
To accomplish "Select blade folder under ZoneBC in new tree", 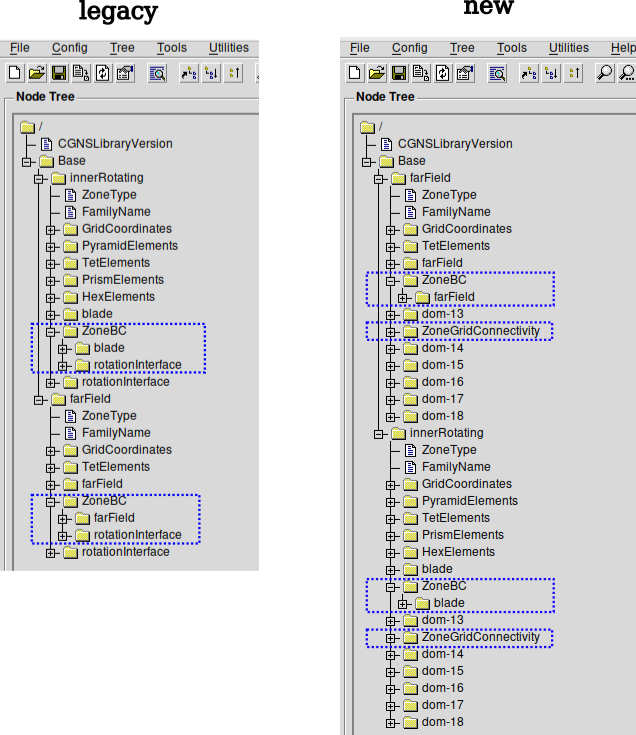I will [x=448, y=603].
